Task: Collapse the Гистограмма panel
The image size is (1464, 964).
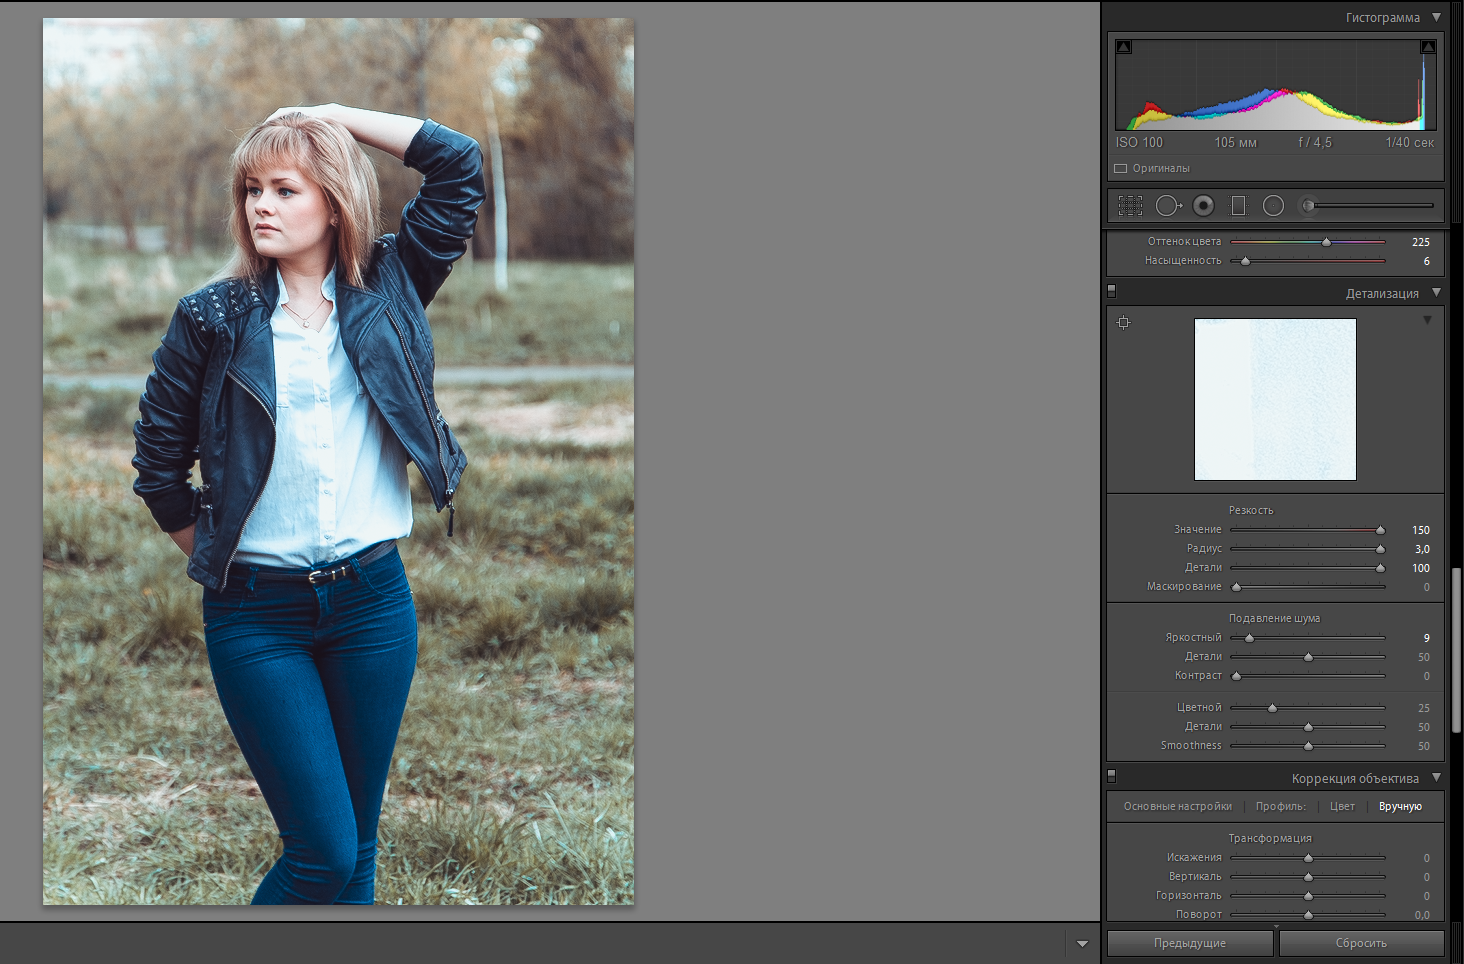Action: pyautogui.click(x=1436, y=17)
